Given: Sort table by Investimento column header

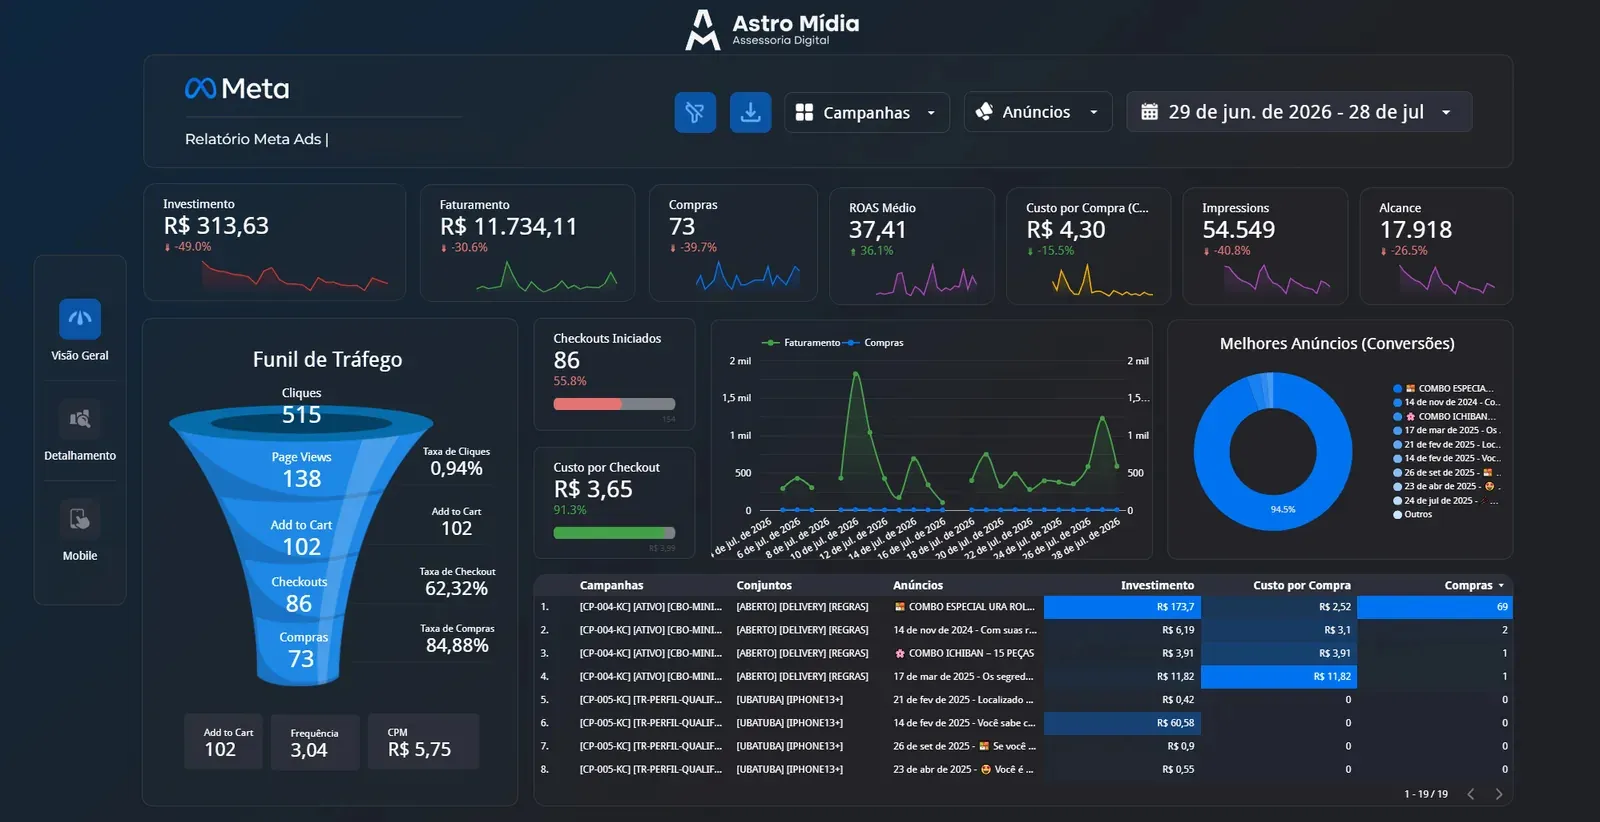Looking at the screenshot, I should tap(1157, 585).
